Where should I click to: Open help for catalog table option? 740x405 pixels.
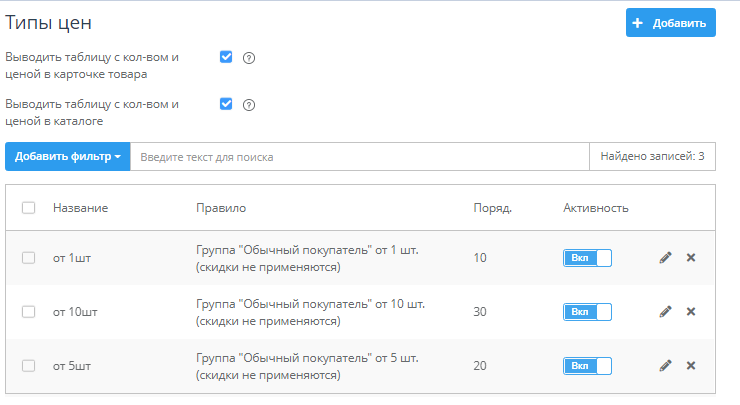click(x=249, y=105)
